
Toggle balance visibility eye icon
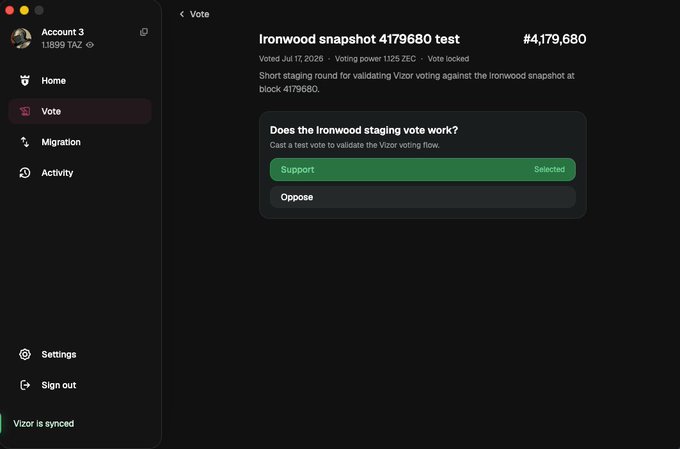pyautogui.click(x=90, y=45)
